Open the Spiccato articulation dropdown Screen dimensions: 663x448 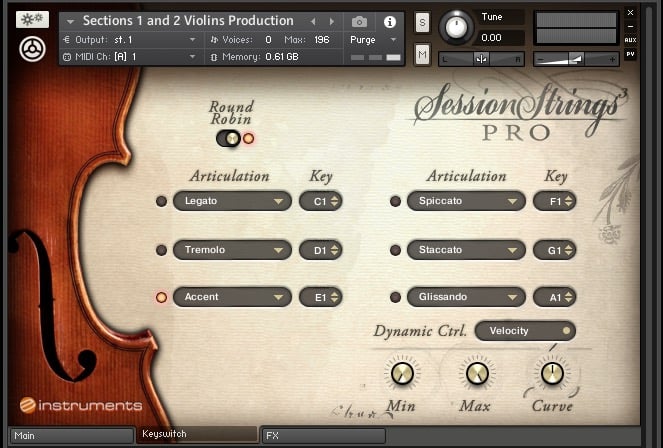click(466, 201)
